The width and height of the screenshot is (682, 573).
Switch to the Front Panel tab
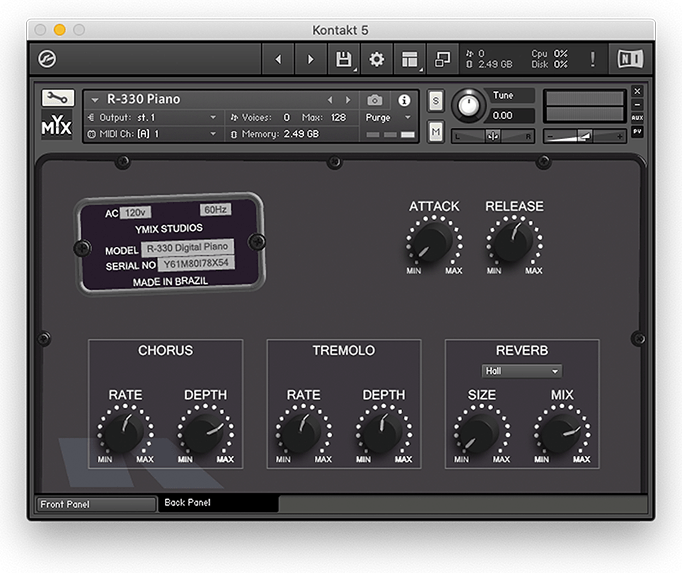[96, 504]
